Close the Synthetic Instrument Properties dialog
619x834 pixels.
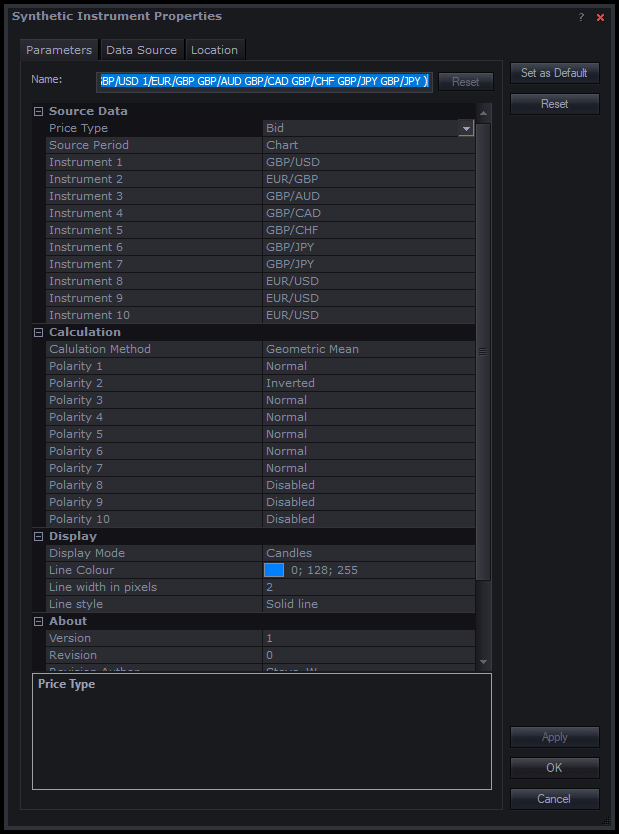[600, 18]
